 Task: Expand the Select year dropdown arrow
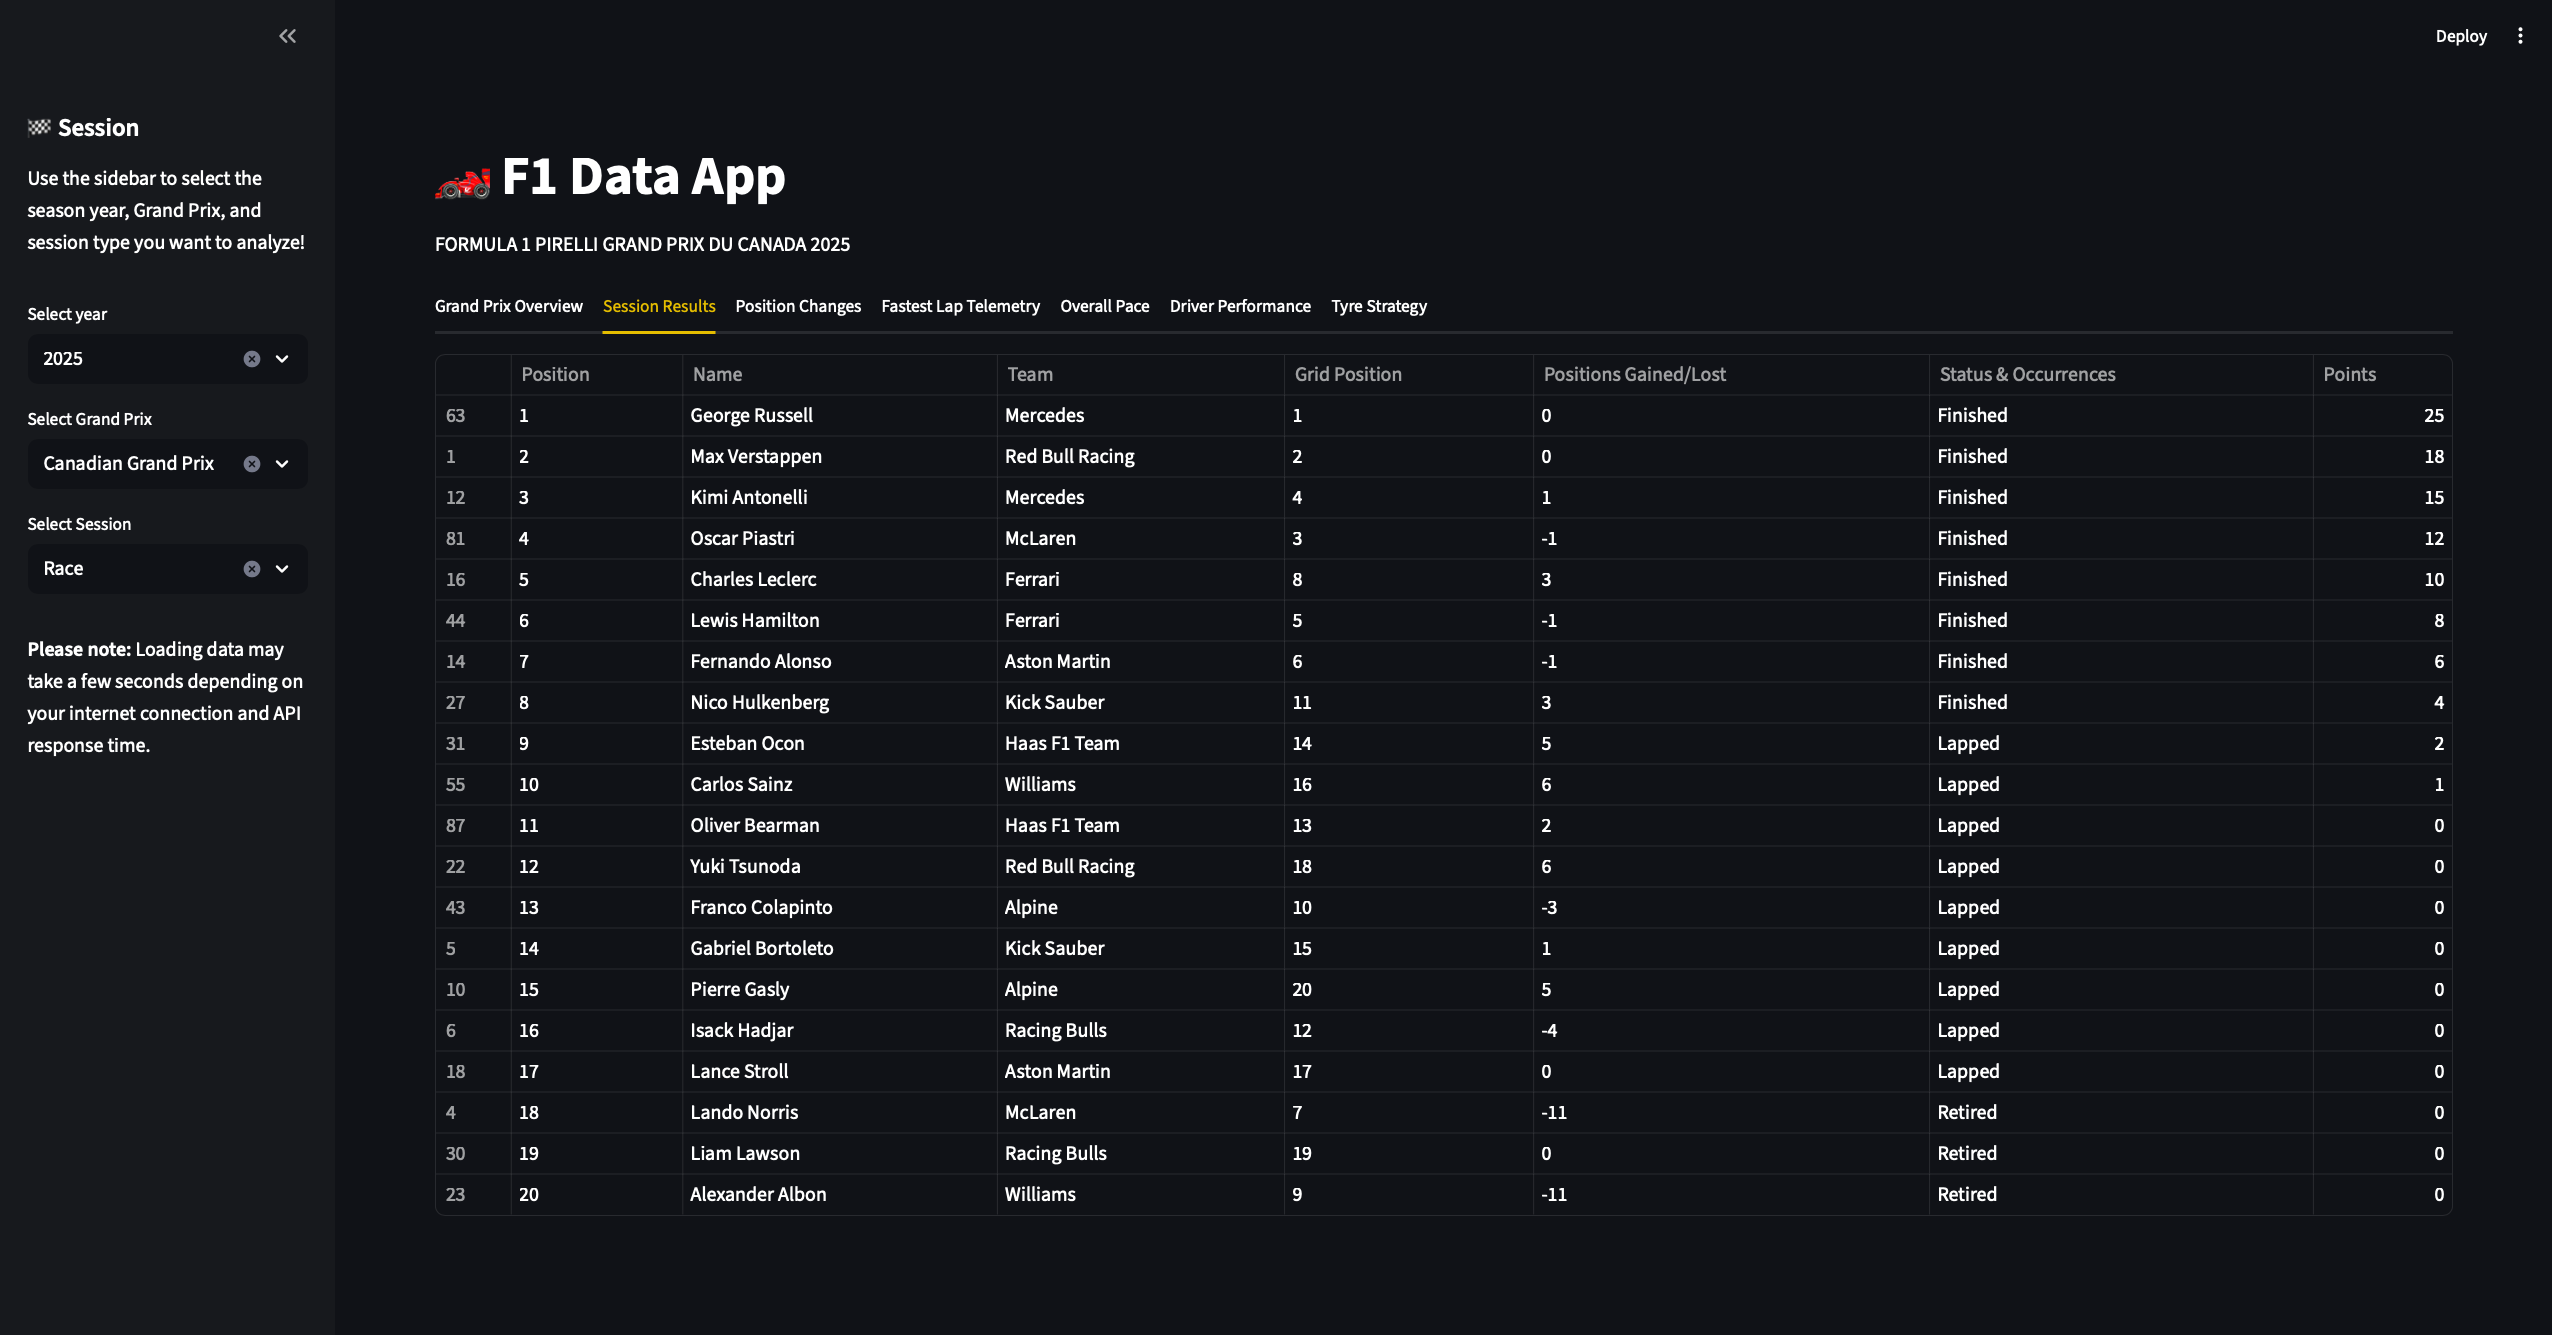pos(282,359)
